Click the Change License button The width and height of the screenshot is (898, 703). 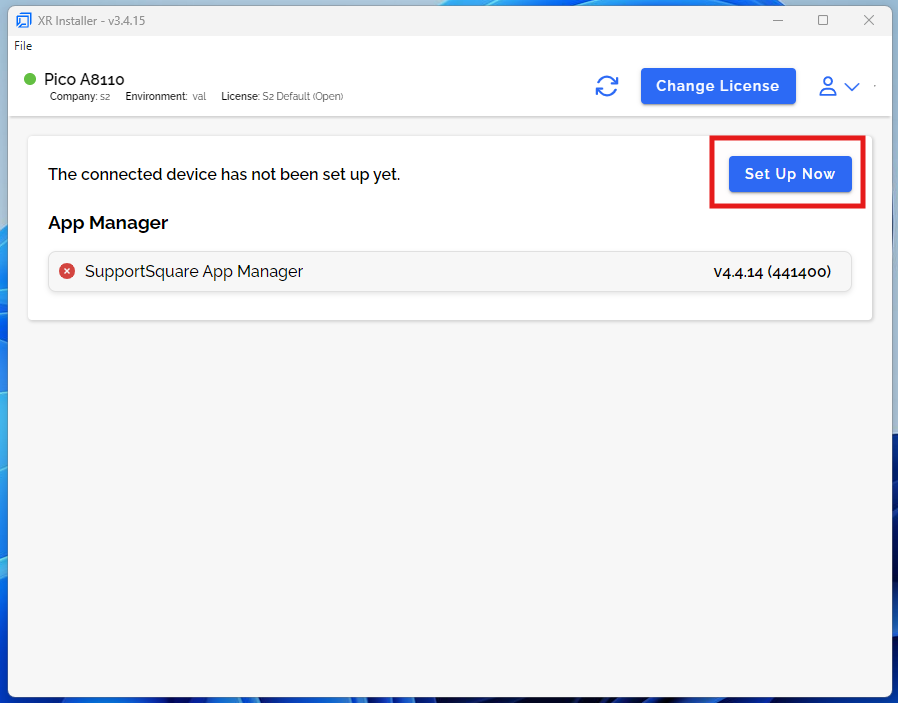[x=718, y=86]
